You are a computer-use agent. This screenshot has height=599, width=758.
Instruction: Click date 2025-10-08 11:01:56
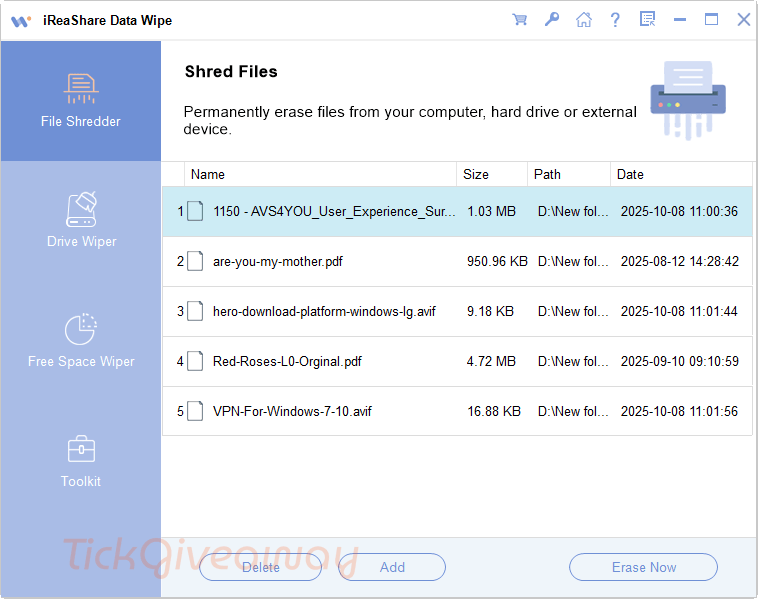click(679, 411)
